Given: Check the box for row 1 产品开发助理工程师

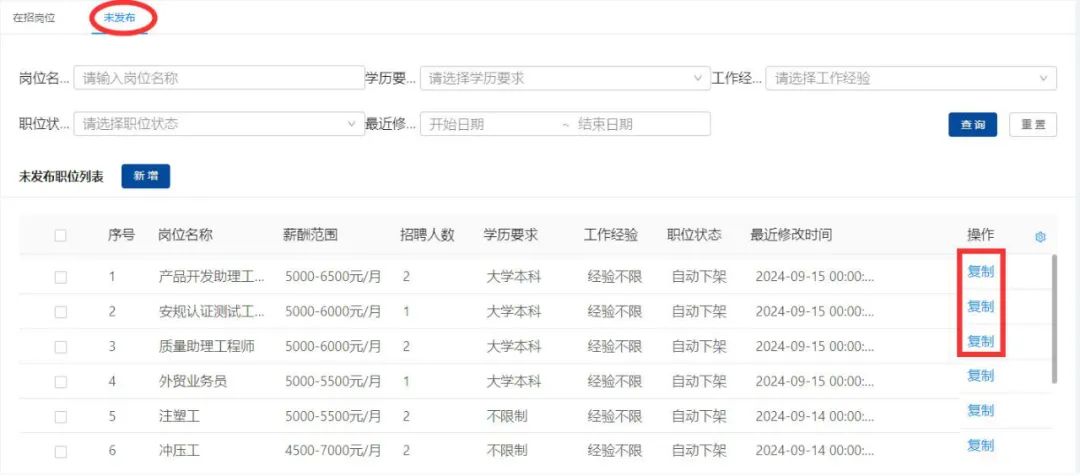Looking at the screenshot, I should click(x=61, y=277).
